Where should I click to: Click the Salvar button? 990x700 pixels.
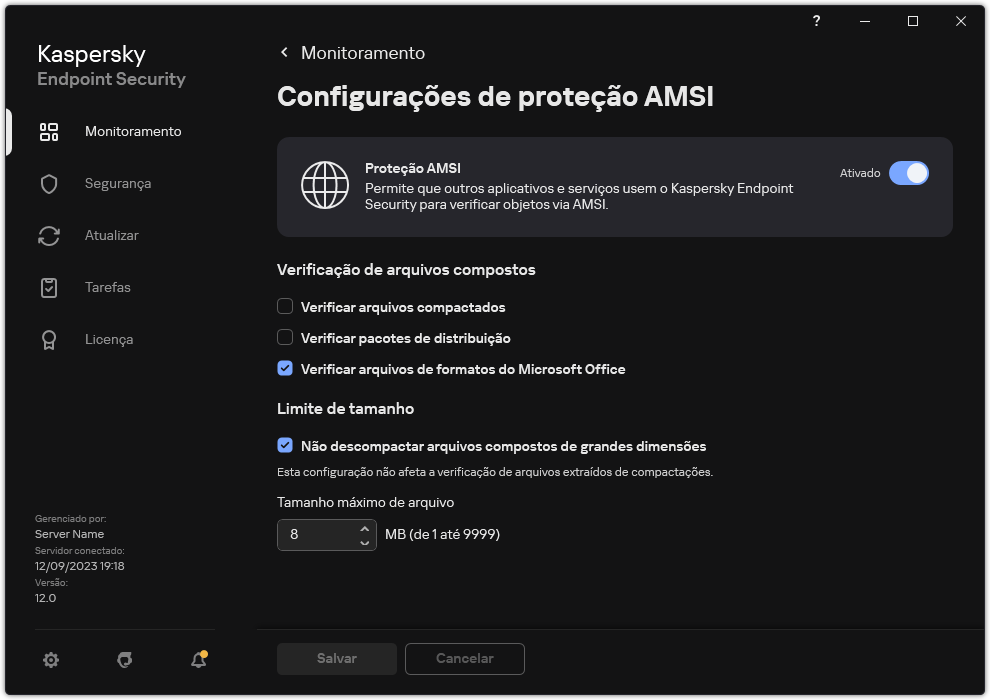336,659
